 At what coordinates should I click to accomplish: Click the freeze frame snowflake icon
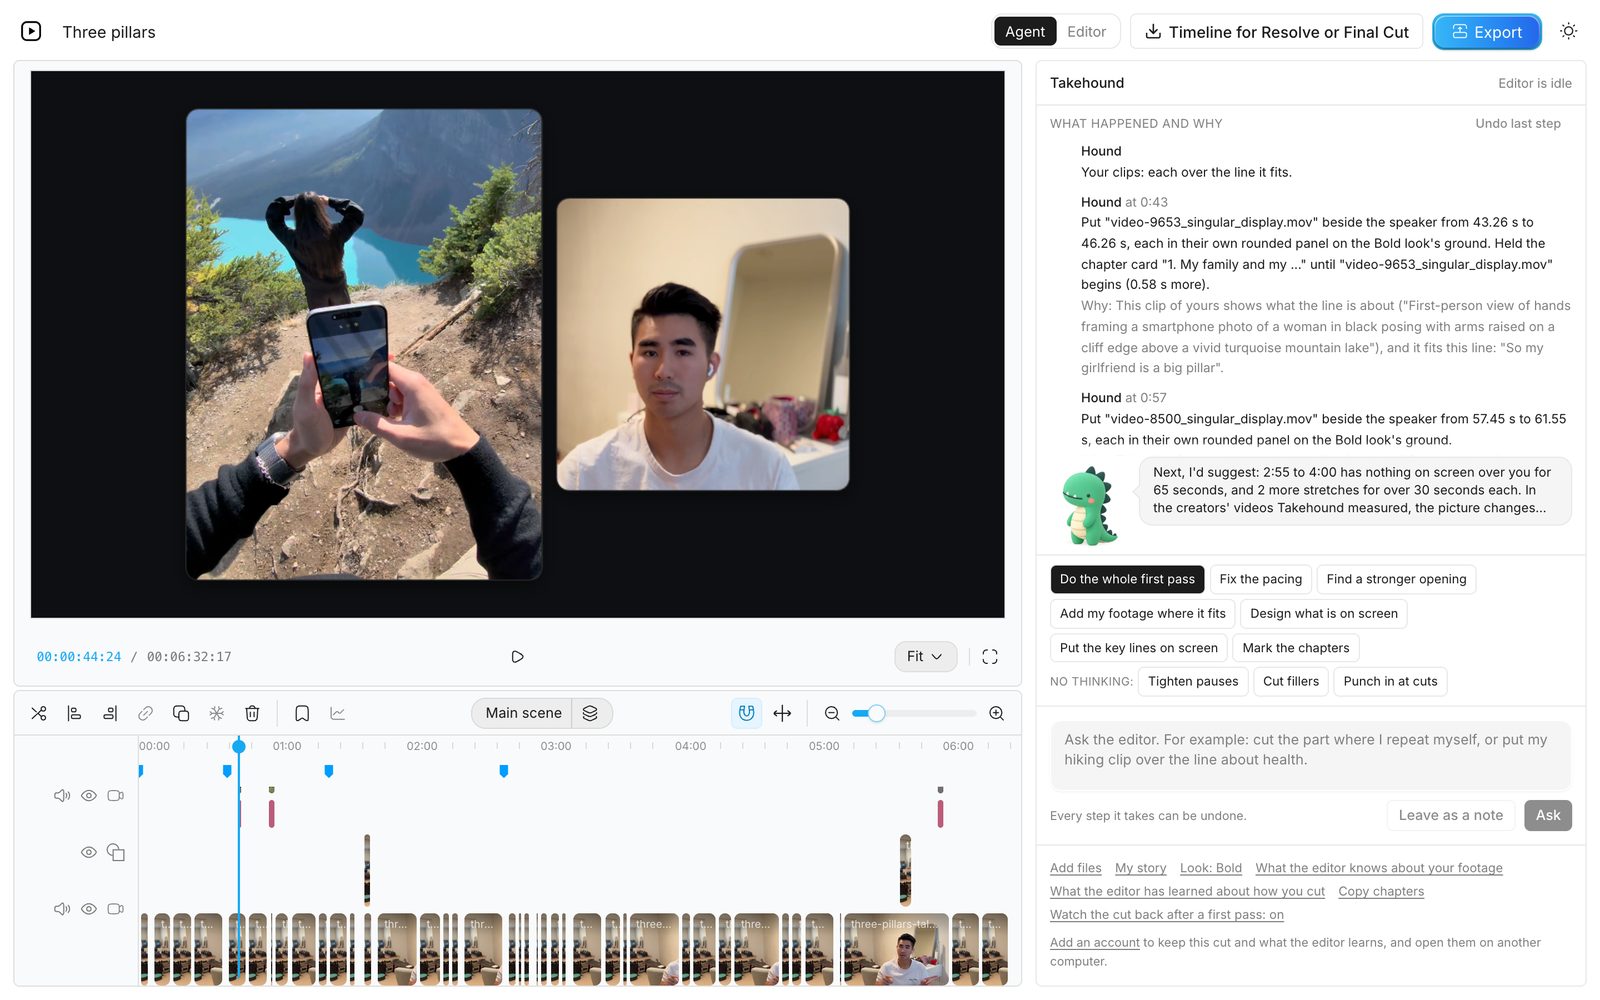[216, 713]
